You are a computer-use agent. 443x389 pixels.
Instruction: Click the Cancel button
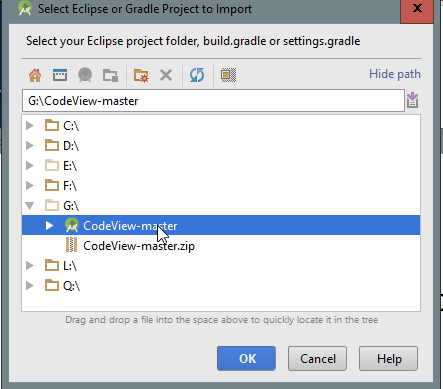click(x=317, y=359)
